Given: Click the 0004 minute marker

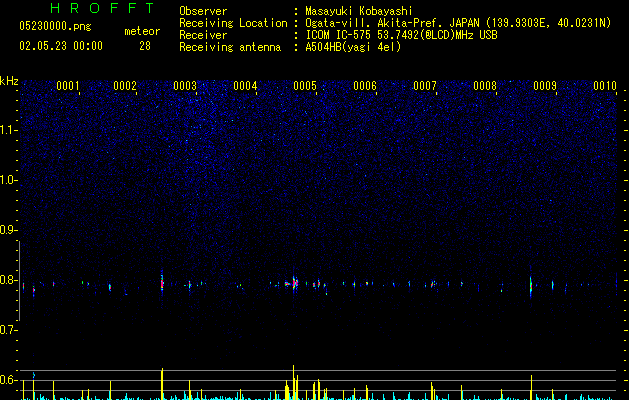Looking at the screenshot, I should click(x=245, y=86).
